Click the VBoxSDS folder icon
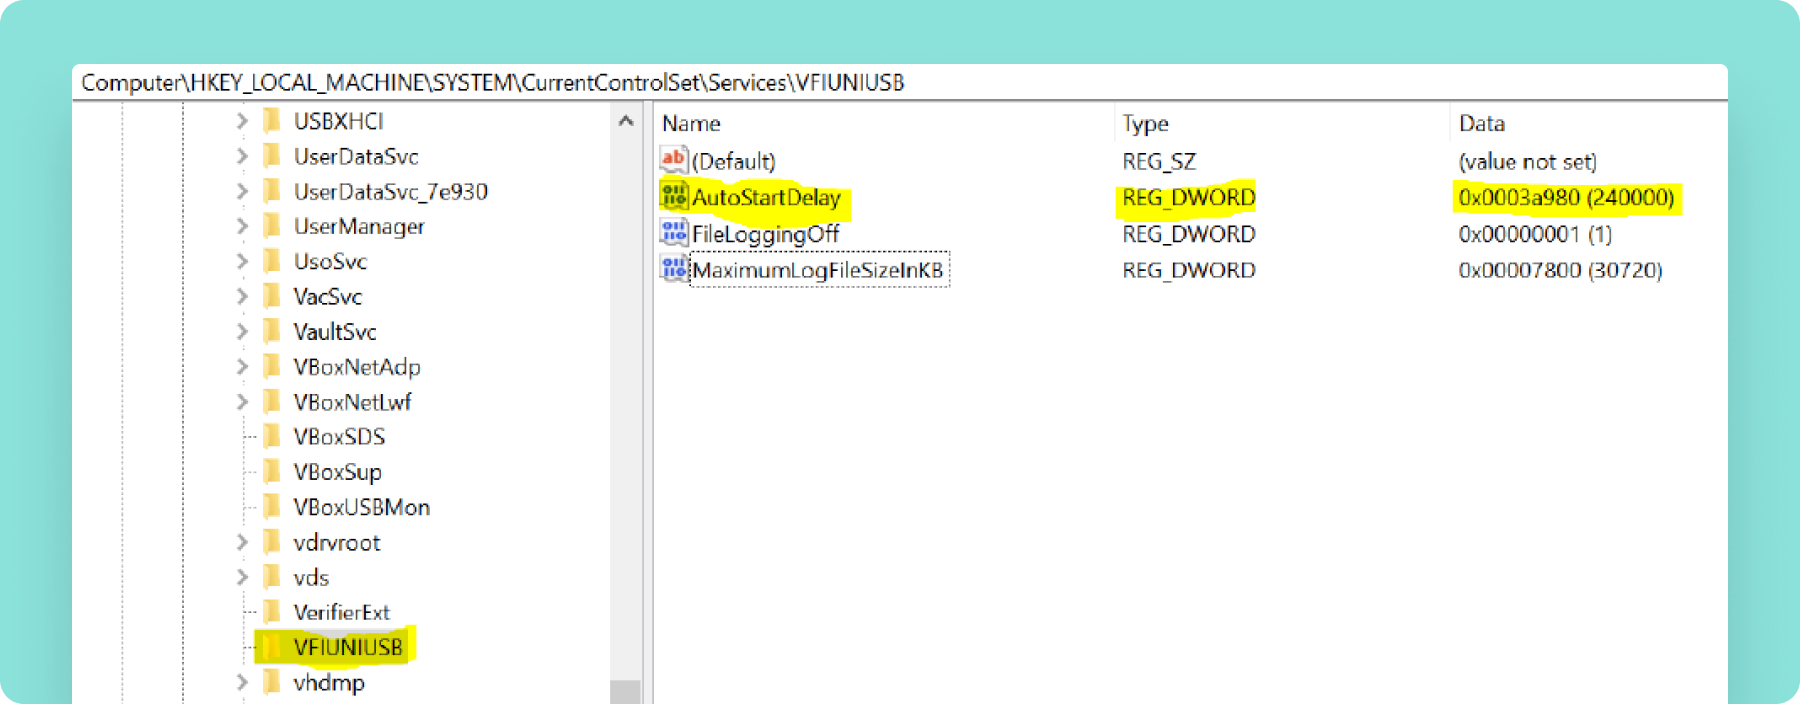The height and width of the screenshot is (704, 1800). tap(271, 436)
